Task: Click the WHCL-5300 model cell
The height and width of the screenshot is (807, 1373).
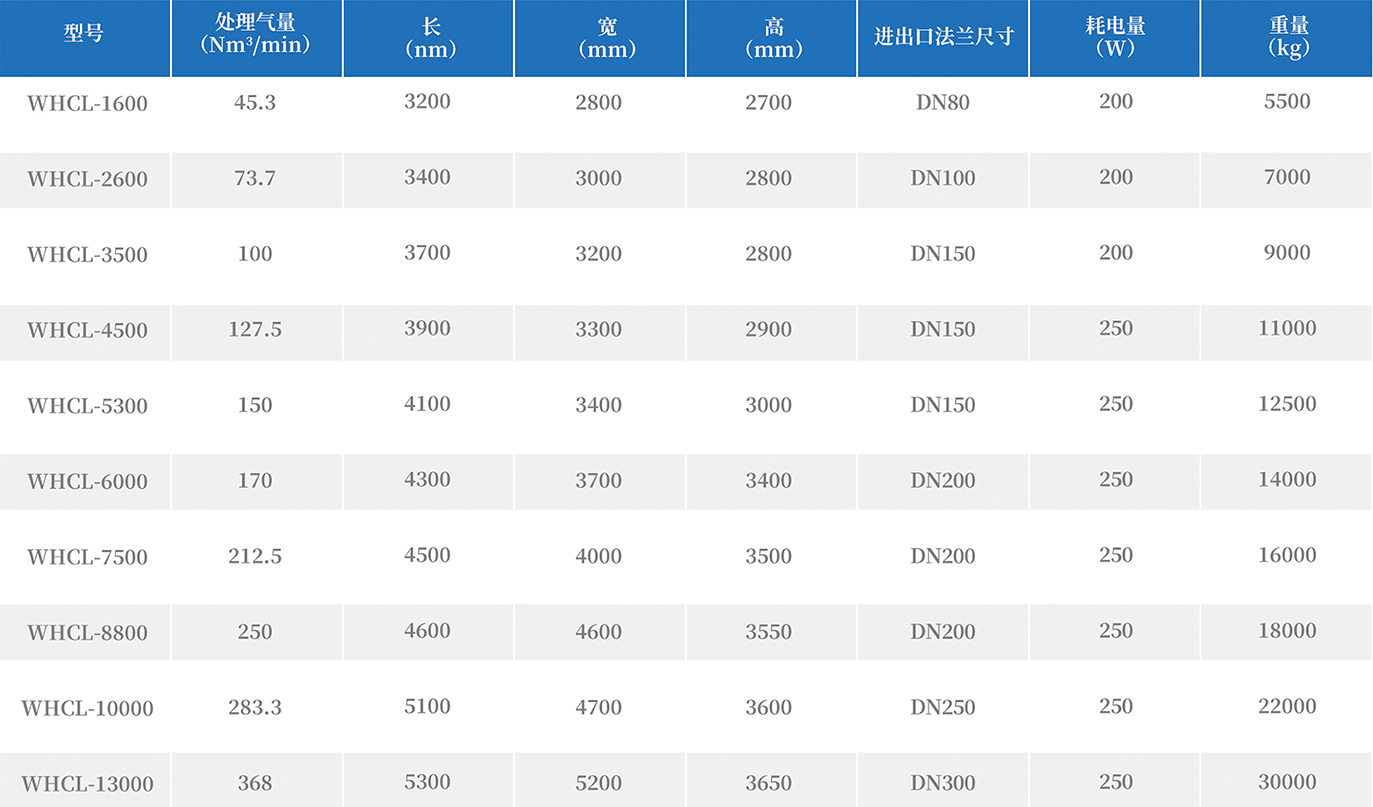Action: tap(87, 406)
